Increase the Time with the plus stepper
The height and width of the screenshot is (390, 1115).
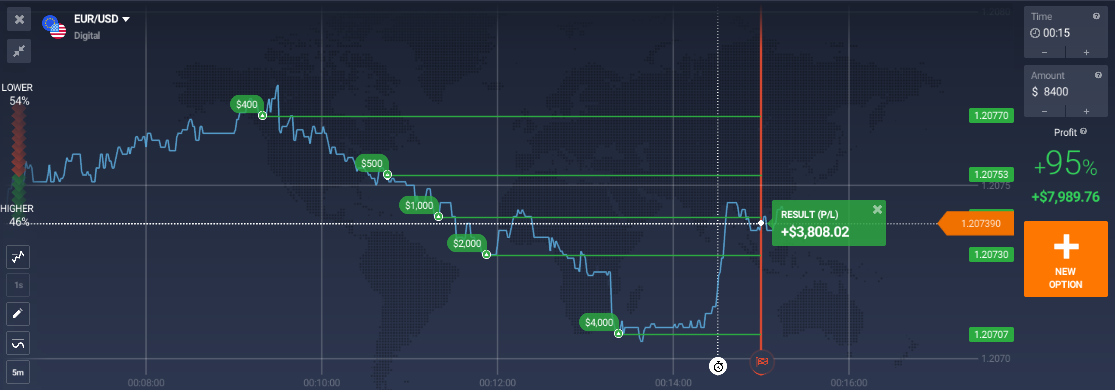point(1087,52)
